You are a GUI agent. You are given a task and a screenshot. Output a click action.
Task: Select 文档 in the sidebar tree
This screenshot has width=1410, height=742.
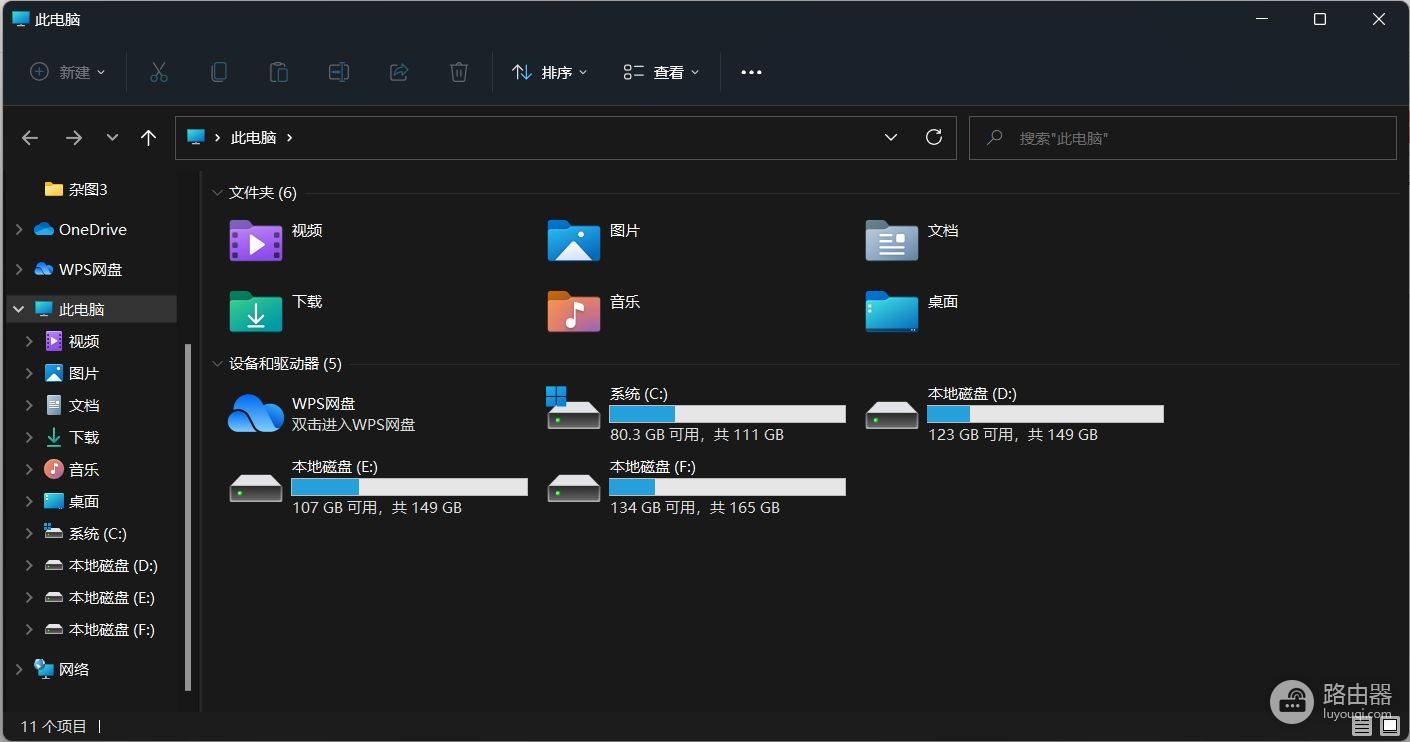tap(72, 405)
